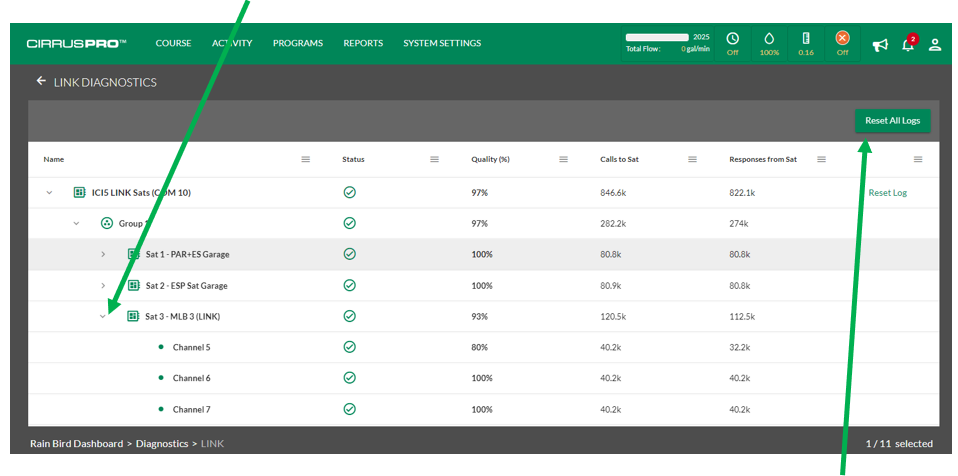Collapse the ICI5 LINK Sats row
Screen dimensions: 958x476
[x=49, y=192]
